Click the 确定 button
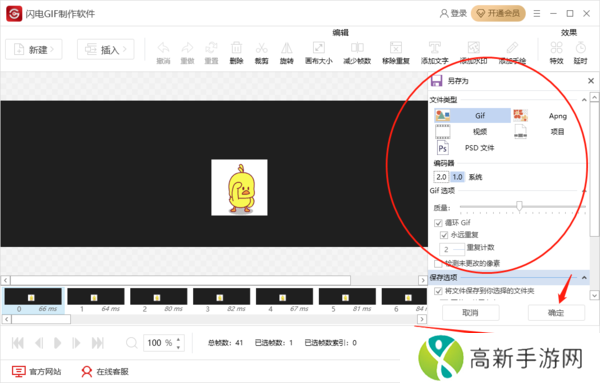This screenshot has height=383, width=600. coord(556,313)
